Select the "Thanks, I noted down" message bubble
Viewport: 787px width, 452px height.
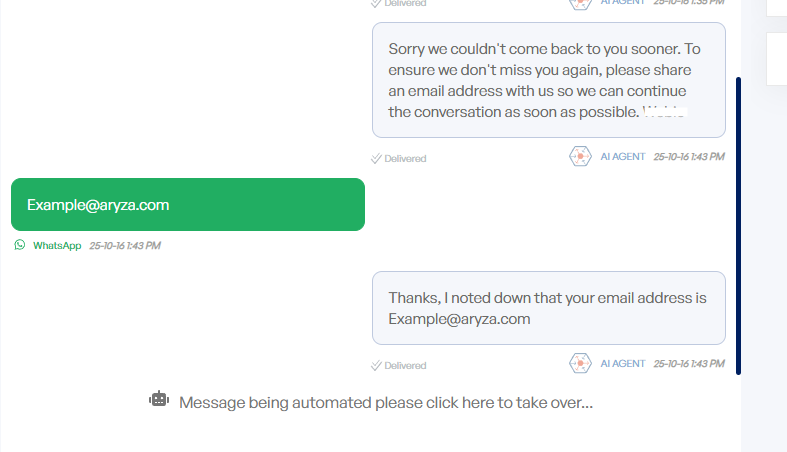click(x=548, y=308)
